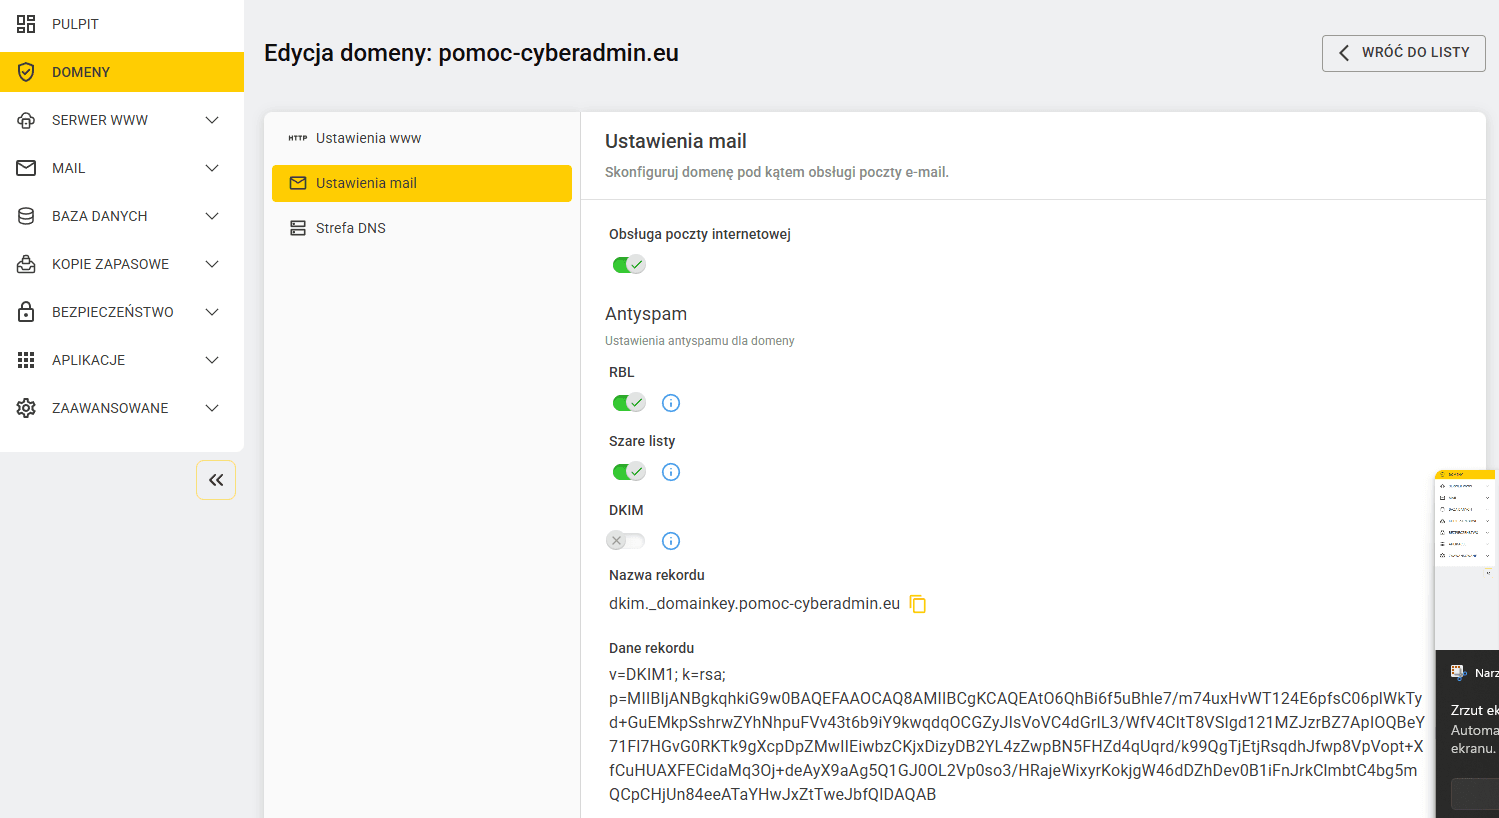Viewport: 1499px width, 818px height.
Task: Turn off the RBL switch
Action: tap(629, 403)
